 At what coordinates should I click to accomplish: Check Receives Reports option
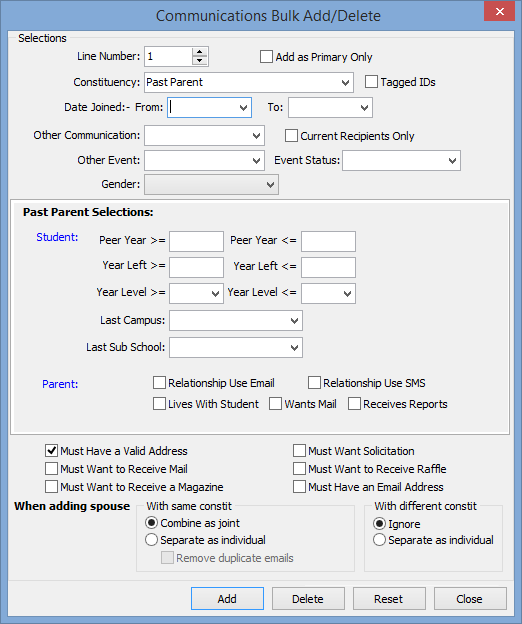point(354,404)
